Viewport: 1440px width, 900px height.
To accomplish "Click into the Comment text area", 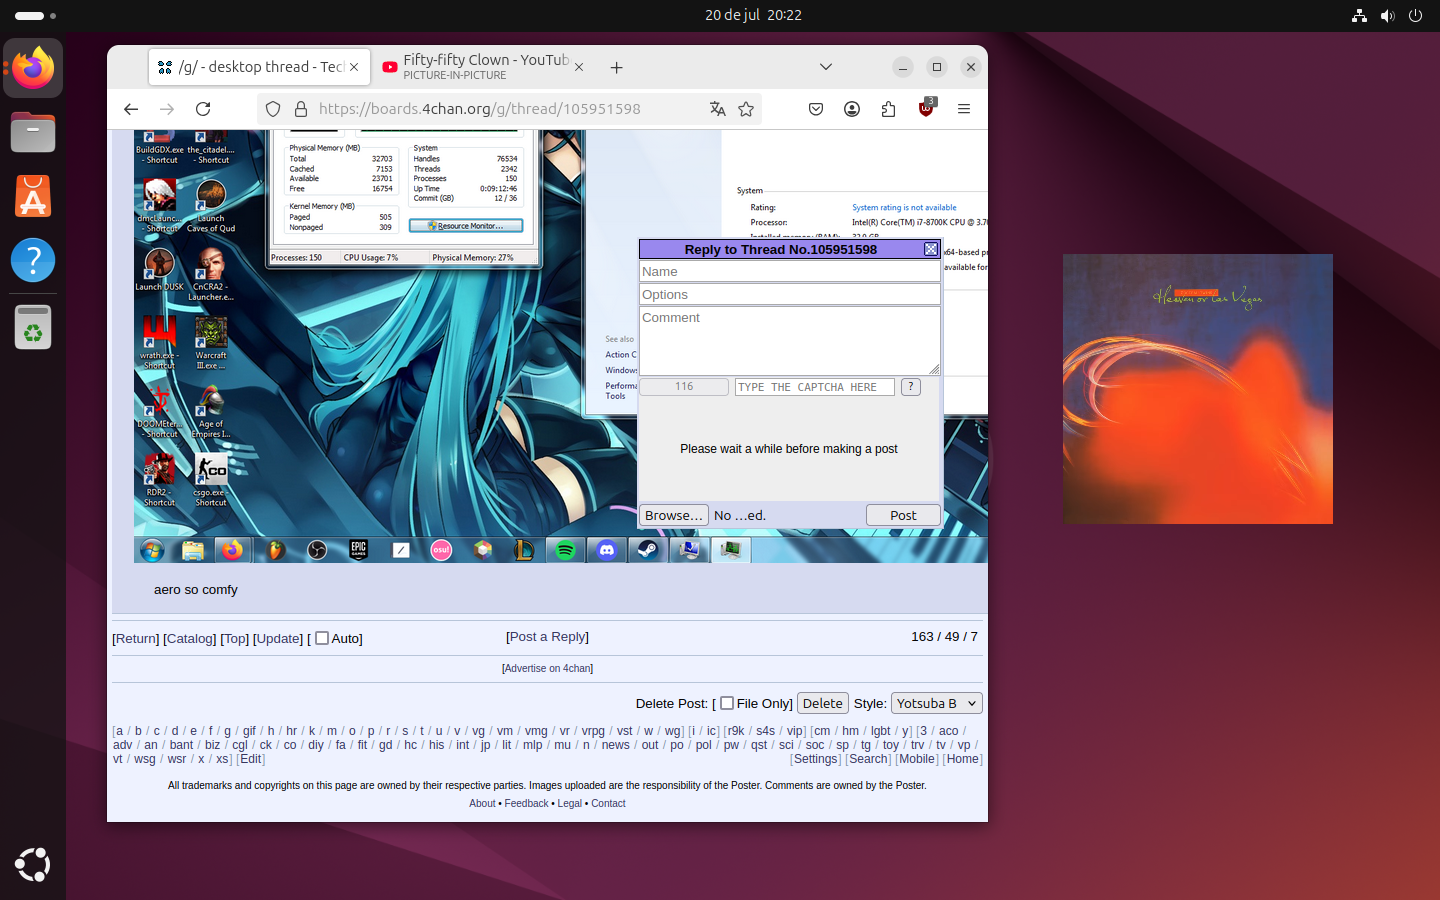I will pyautogui.click(x=790, y=341).
